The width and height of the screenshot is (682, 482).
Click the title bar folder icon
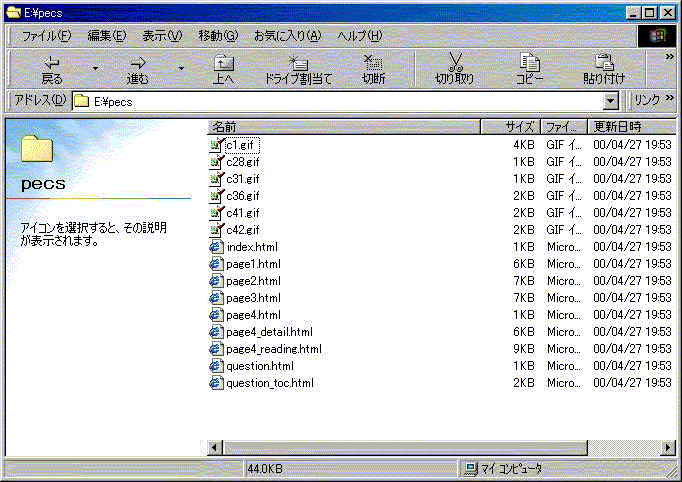tap(13, 13)
